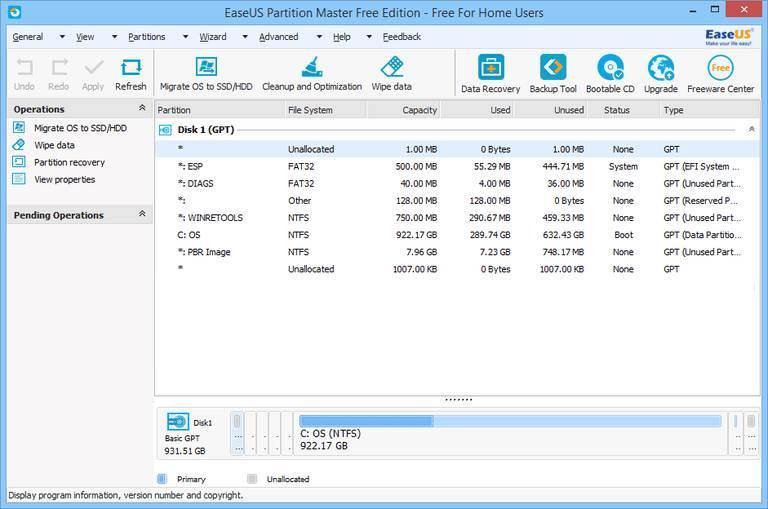Click the Unallocated legend color swatch
Image resolution: width=768 pixels, height=509 pixels.
tap(252, 479)
